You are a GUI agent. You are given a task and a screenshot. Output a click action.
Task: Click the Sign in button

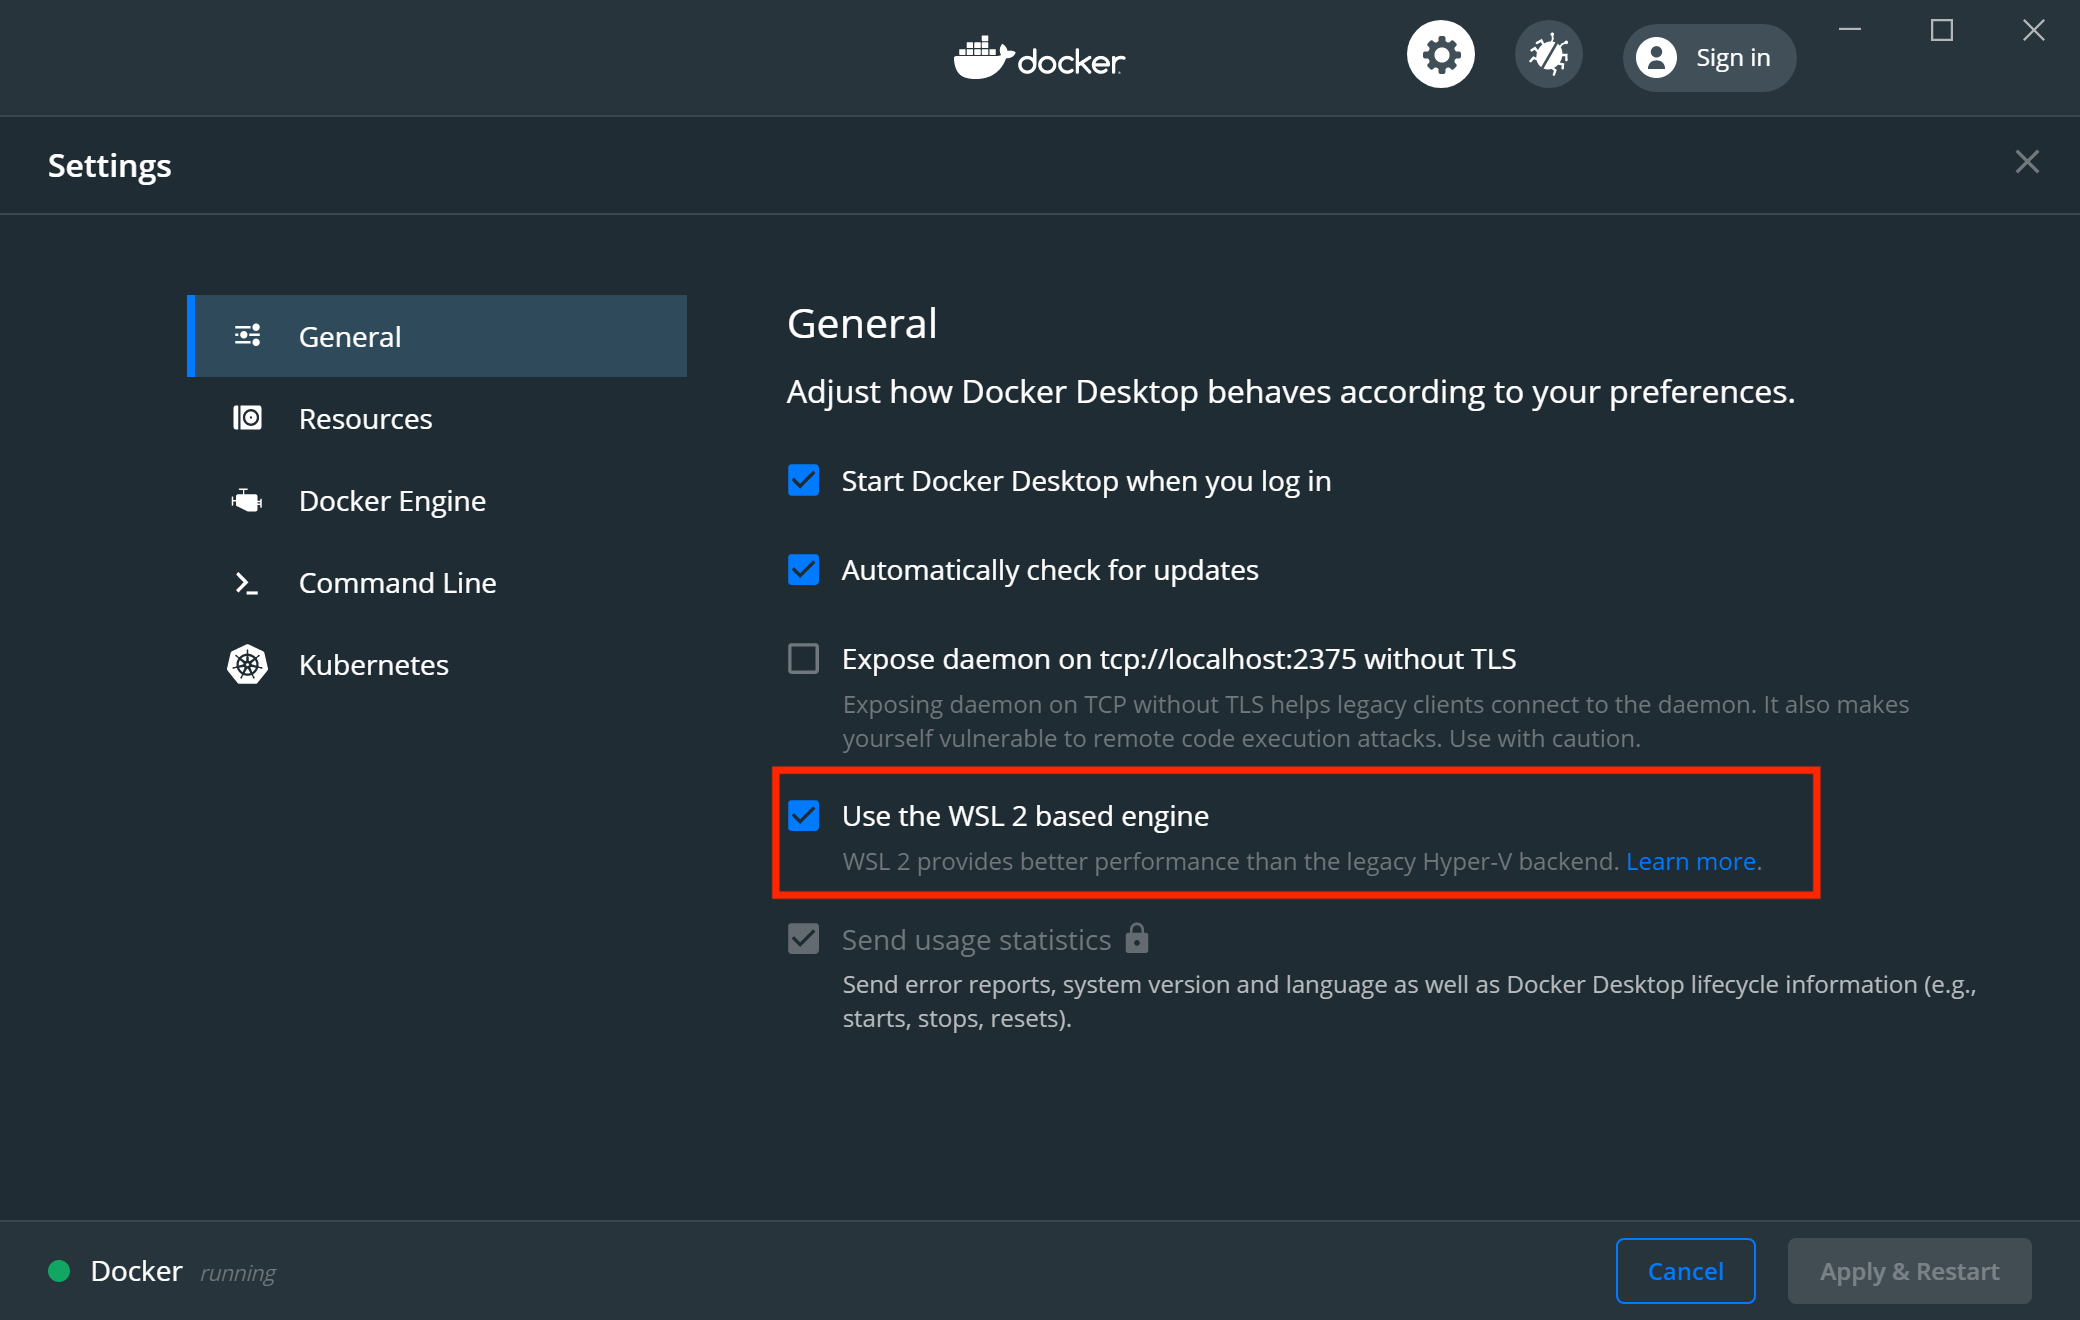pyautogui.click(x=1710, y=58)
